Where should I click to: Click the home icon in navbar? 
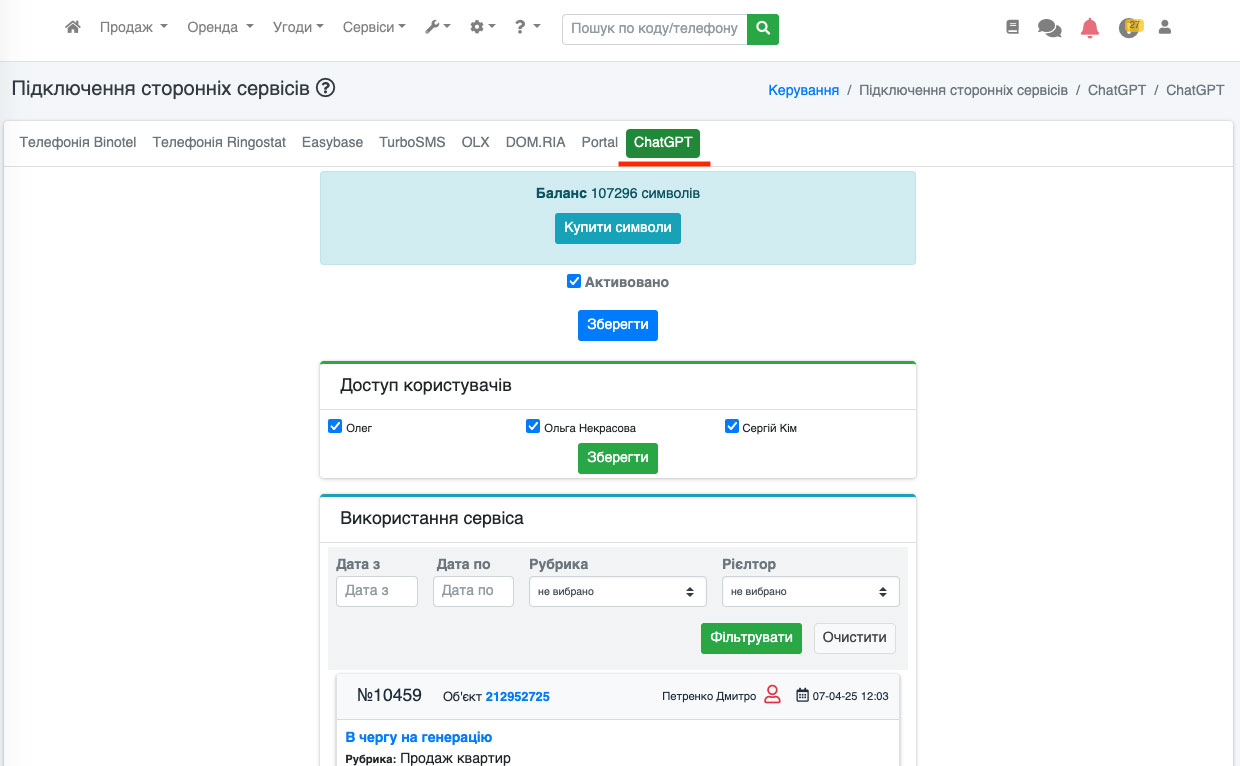(x=72, y=28)
